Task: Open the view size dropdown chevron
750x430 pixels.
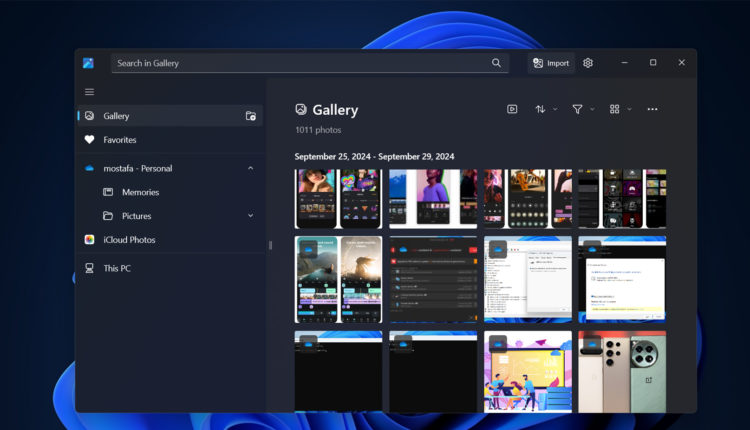Action: (629, 110)
